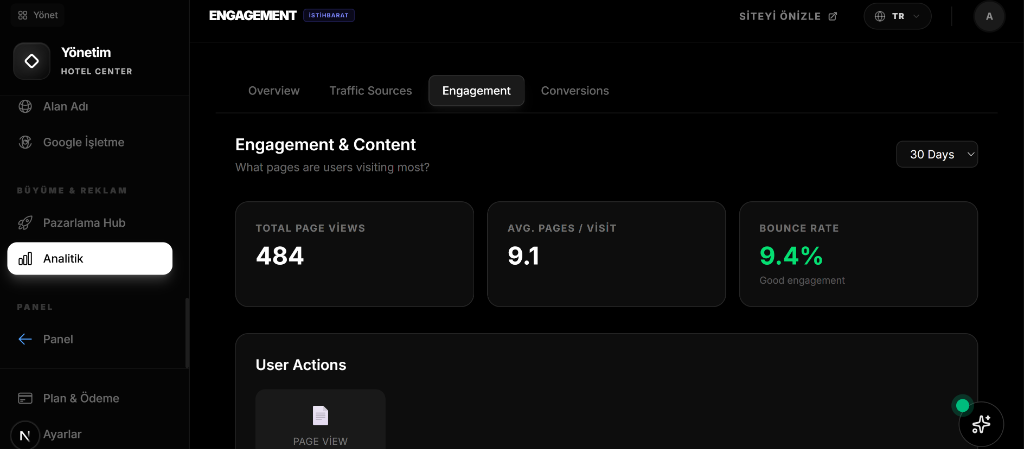Open Ayarlar in the sidebar
The width and height of the screenshot is (1024, 449).
62,435
